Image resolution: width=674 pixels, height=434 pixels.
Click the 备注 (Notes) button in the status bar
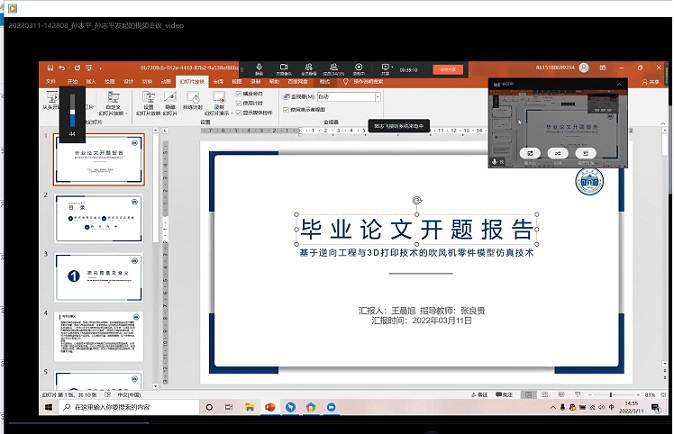[x=480, y=394]
